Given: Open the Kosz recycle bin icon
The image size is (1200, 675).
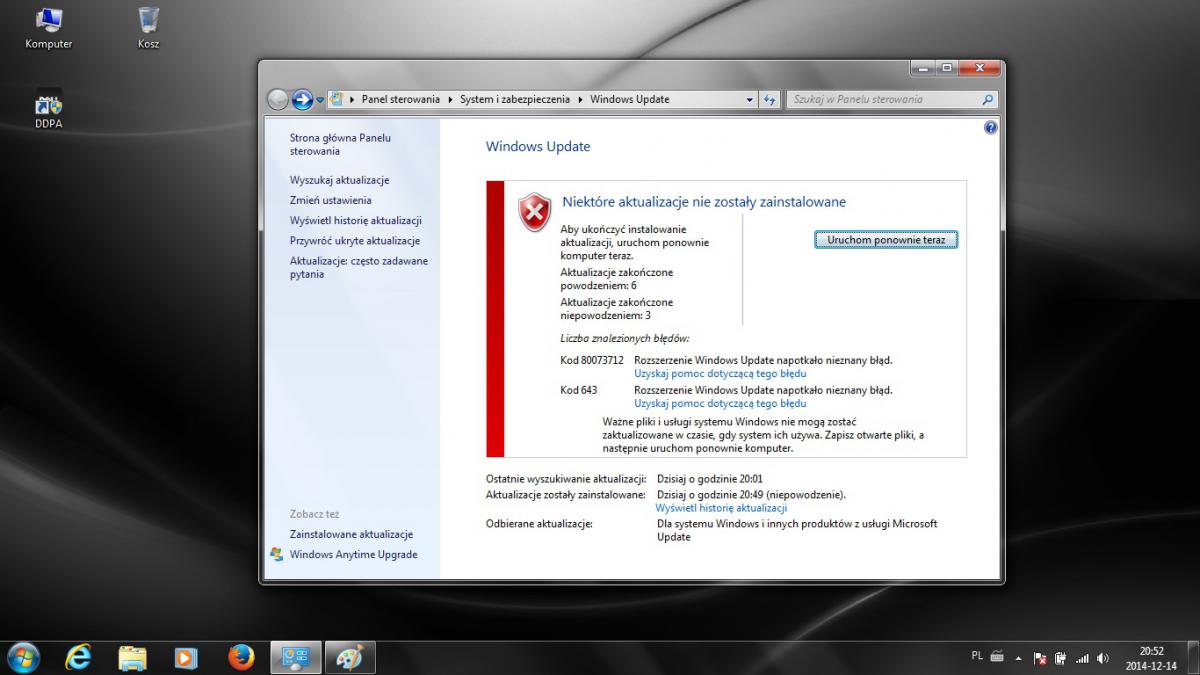Looking at the screenshot, I should pos(148,28).
